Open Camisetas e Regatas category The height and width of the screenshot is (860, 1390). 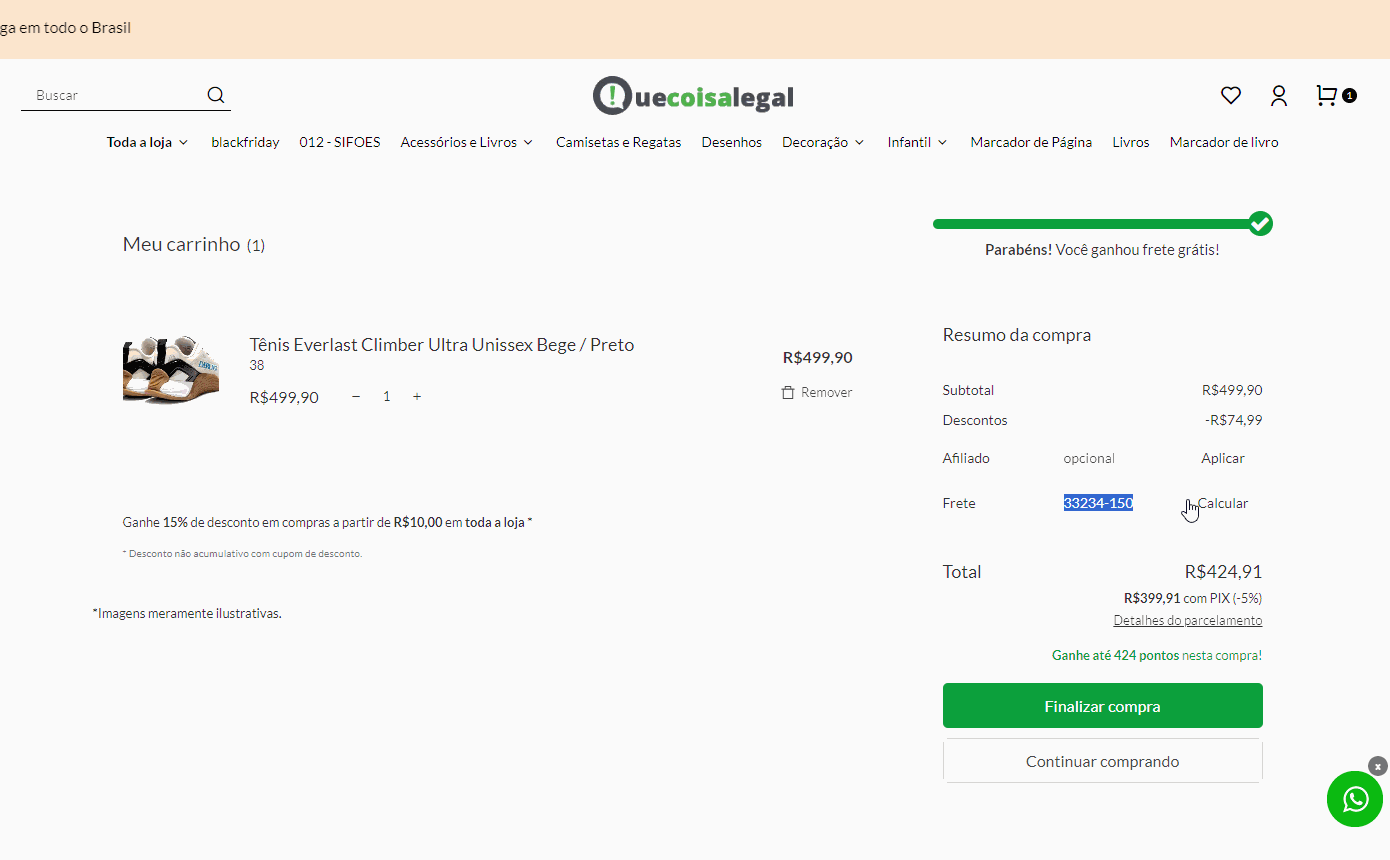(618, 143)
